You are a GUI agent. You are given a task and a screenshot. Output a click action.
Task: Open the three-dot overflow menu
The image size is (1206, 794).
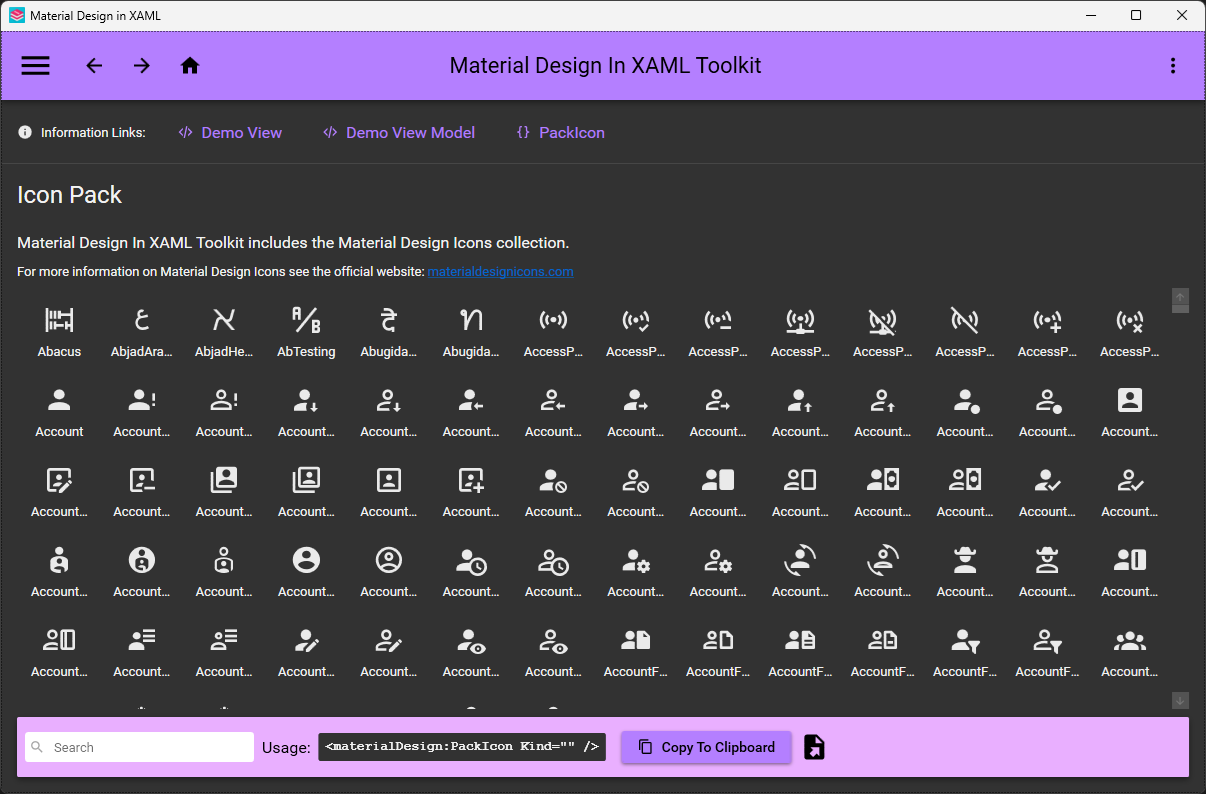click(x=1173, y=66)
